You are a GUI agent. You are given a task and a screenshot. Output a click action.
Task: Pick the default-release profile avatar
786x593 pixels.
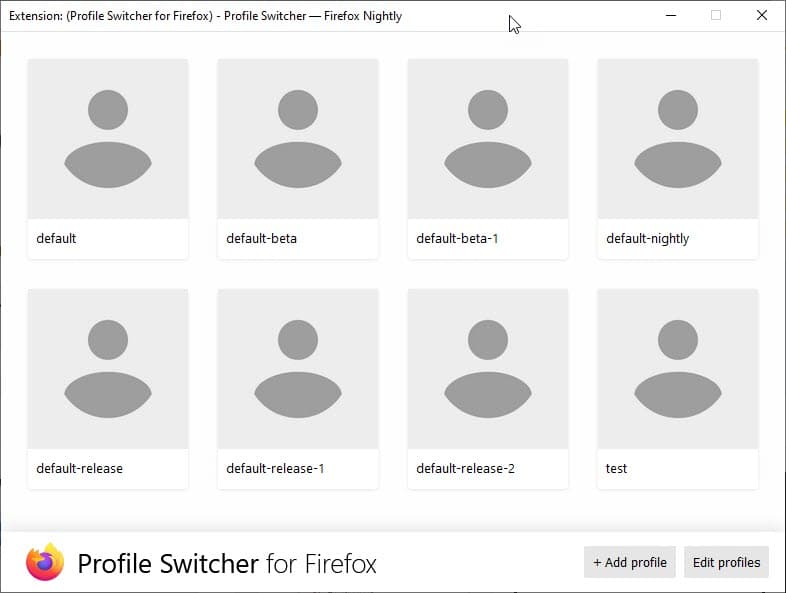coord(108,369)
